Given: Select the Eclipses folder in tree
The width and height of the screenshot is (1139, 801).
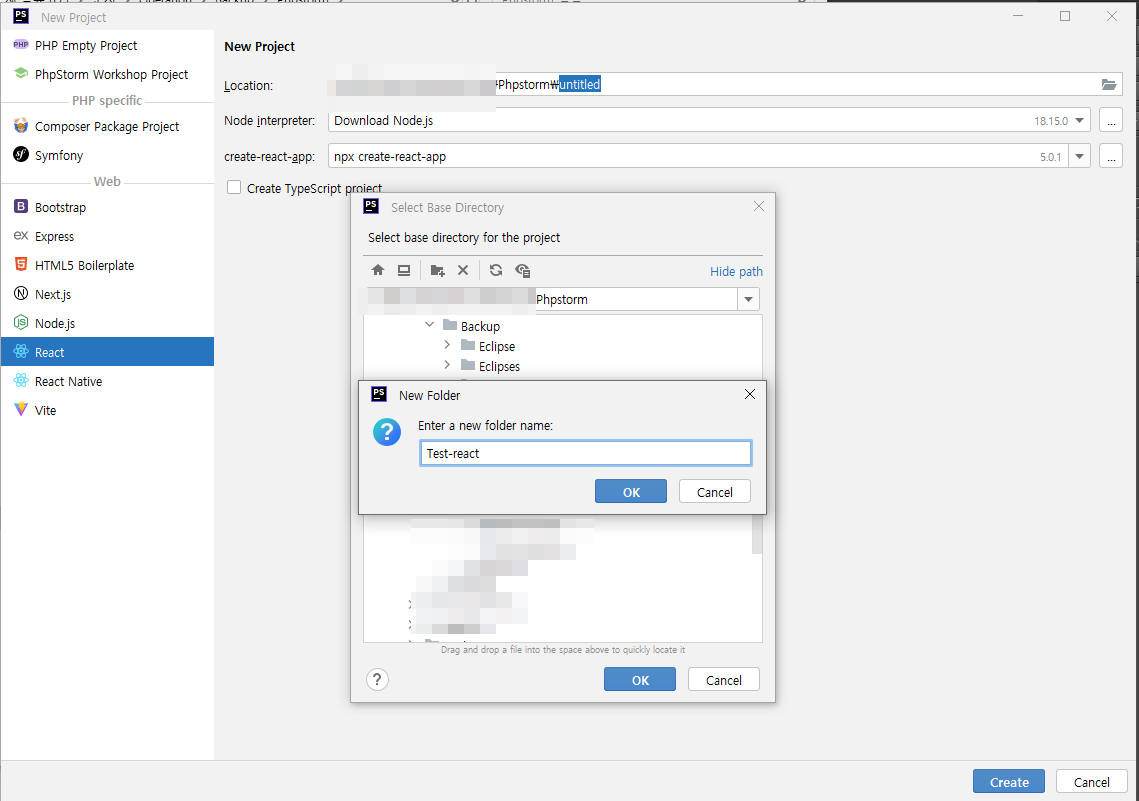Looking at the screenshot, I should [499, 366].
